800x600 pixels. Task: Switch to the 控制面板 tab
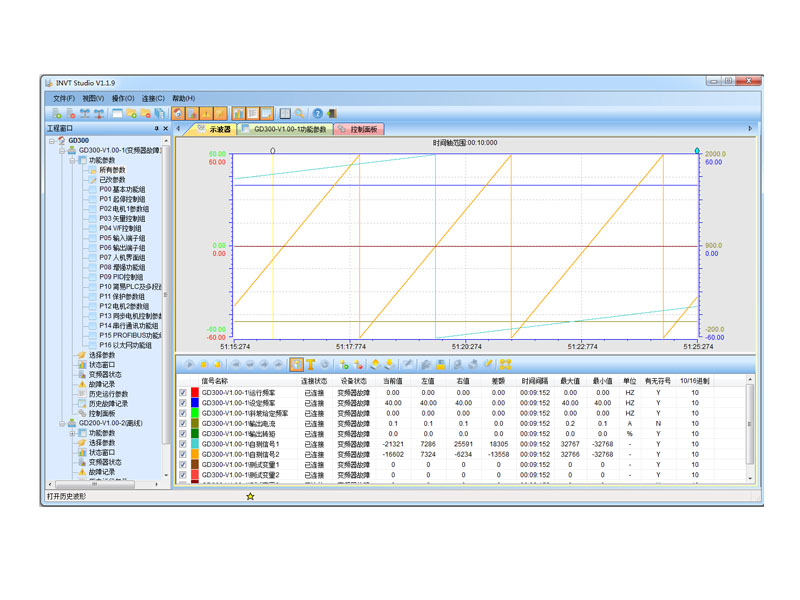click(x=362, y=130)
